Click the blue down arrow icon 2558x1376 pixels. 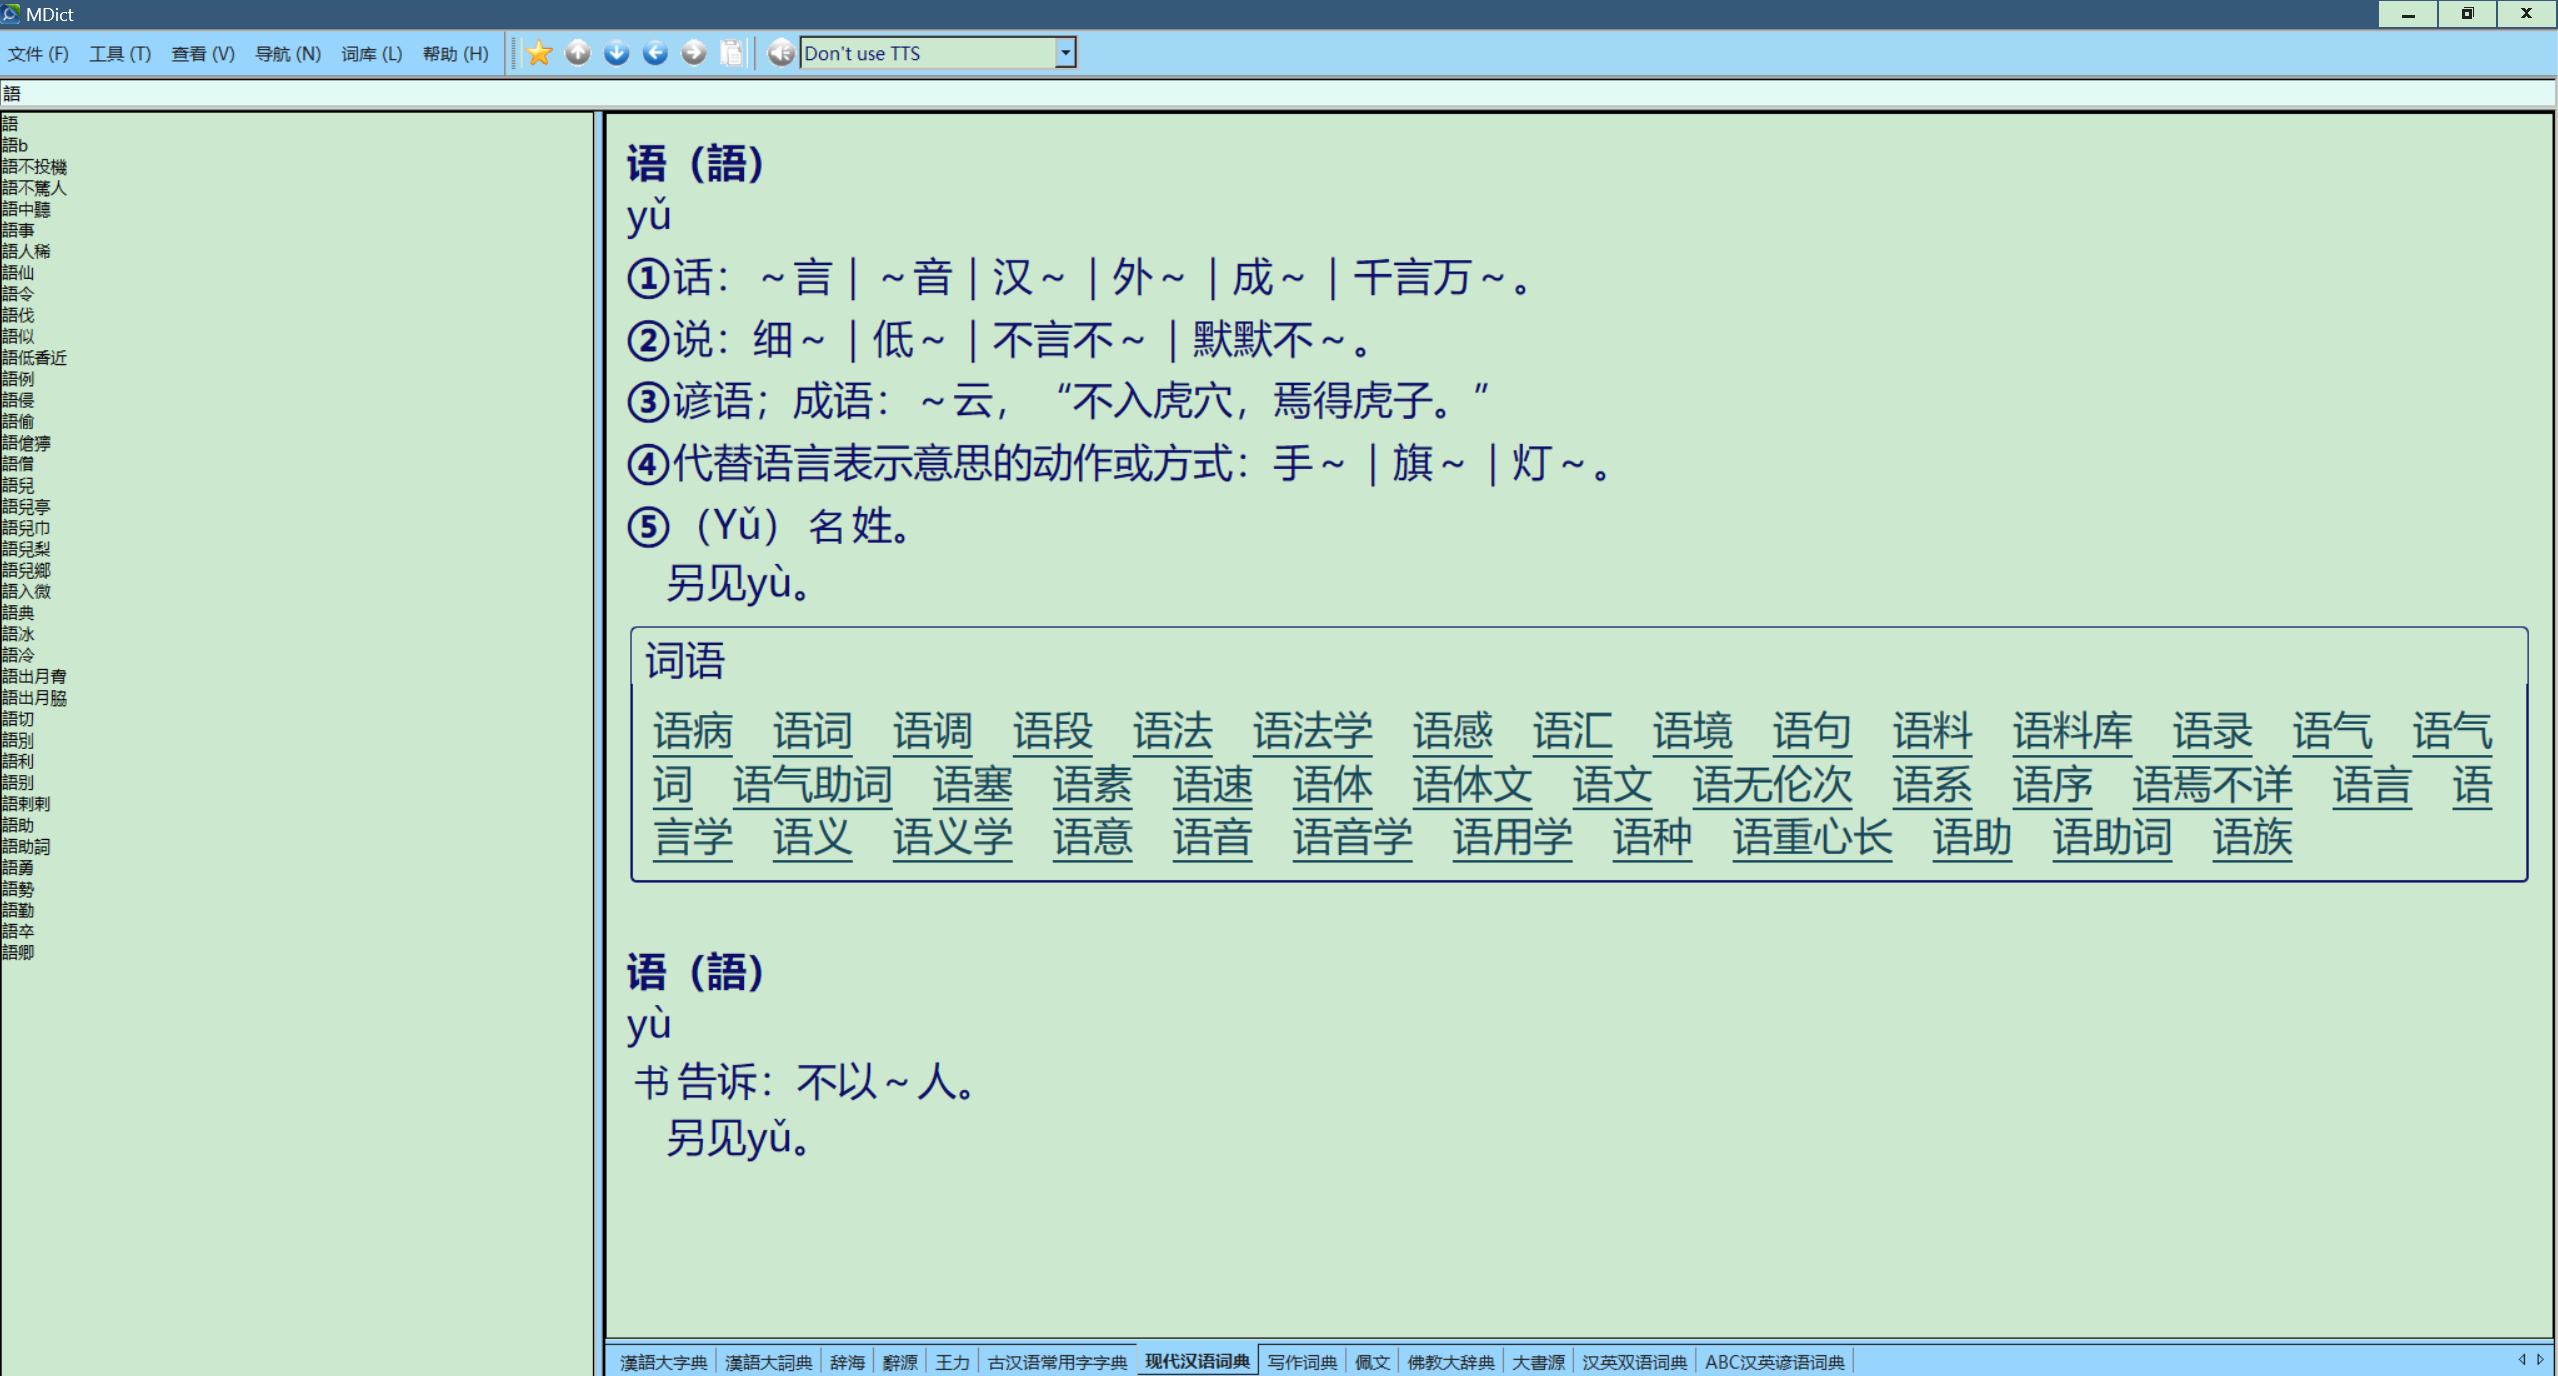point(616,53)
